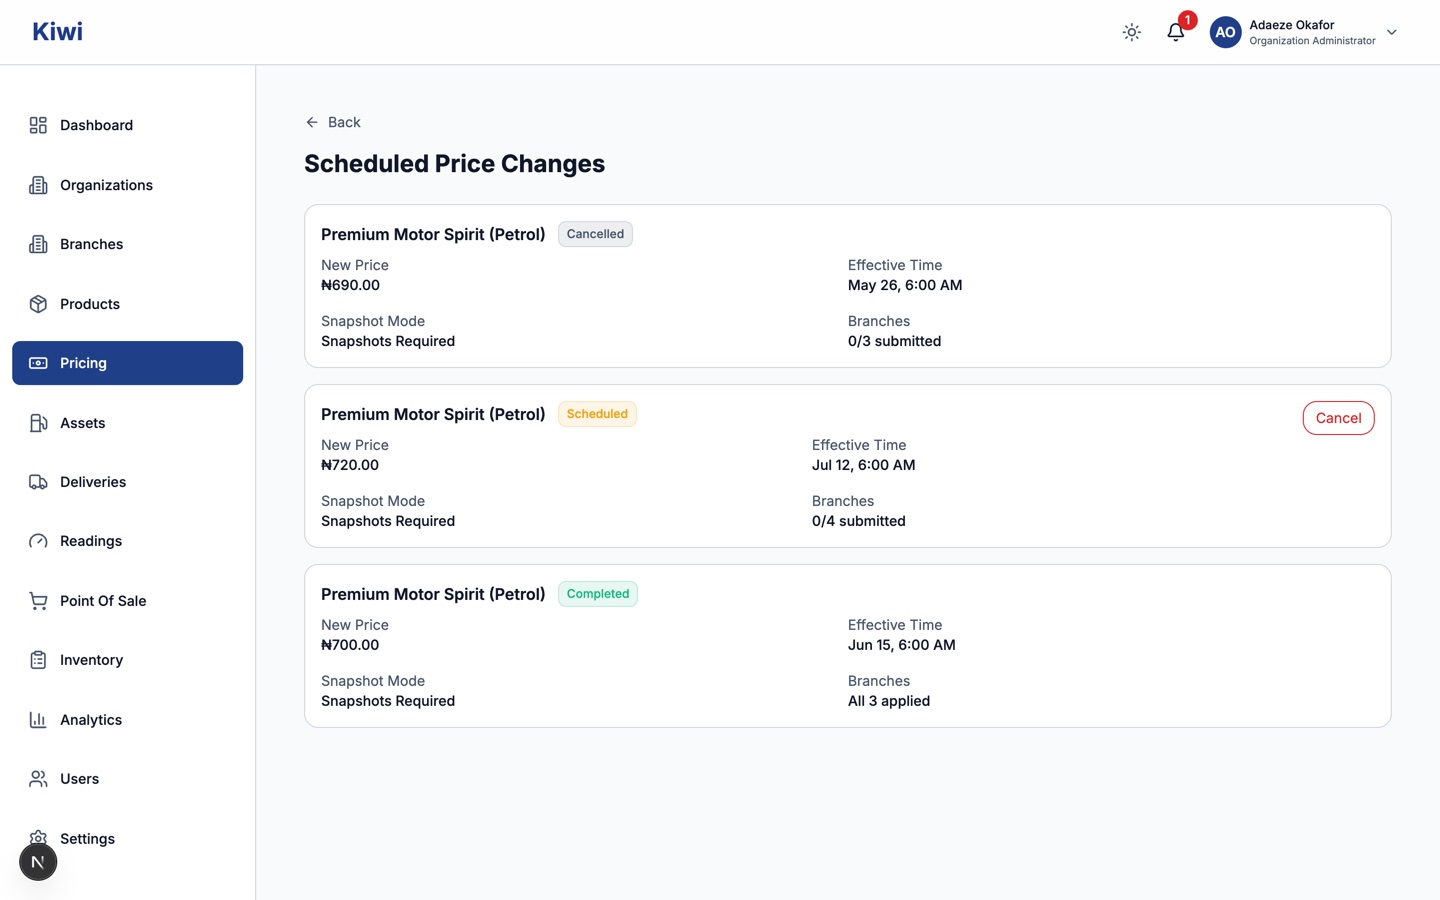The image size is (1440, 900).
Task: Click the Scheduled card's product title
Action: pyautogui.click(x=433, y=414)
